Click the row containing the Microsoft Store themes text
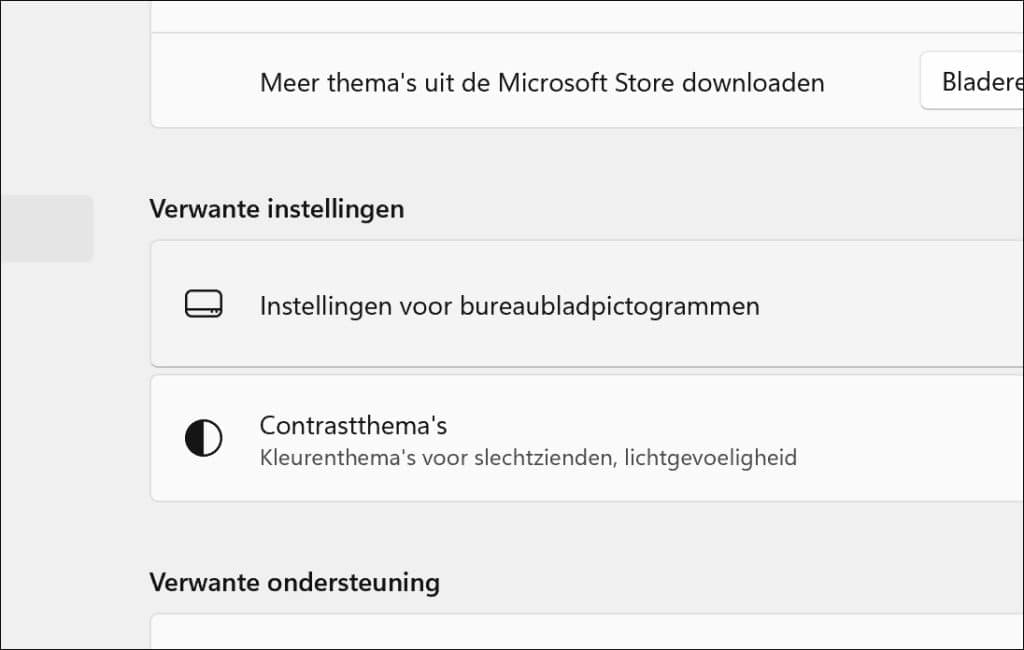 [542, 81]
